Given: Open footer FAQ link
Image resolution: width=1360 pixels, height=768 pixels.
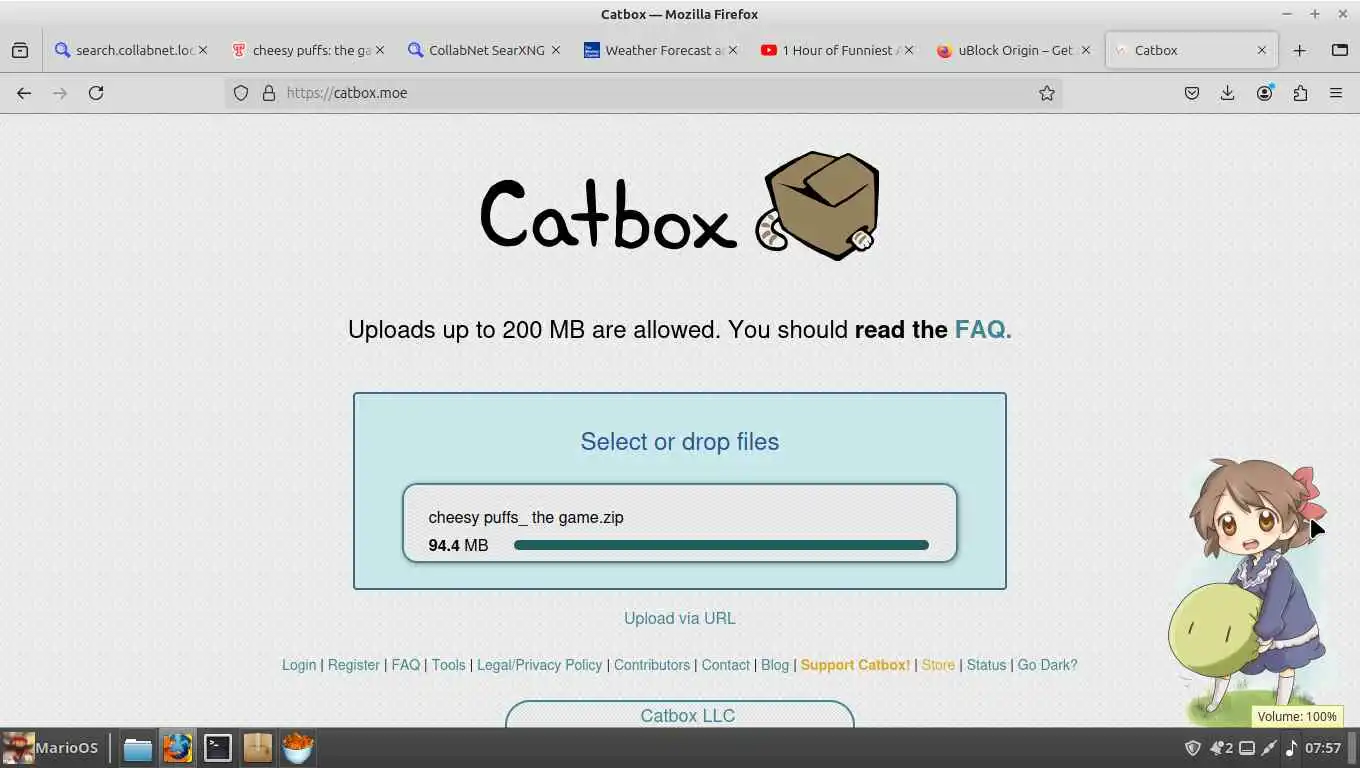Looking at the screenshot, I should click(x=406, y=665).
